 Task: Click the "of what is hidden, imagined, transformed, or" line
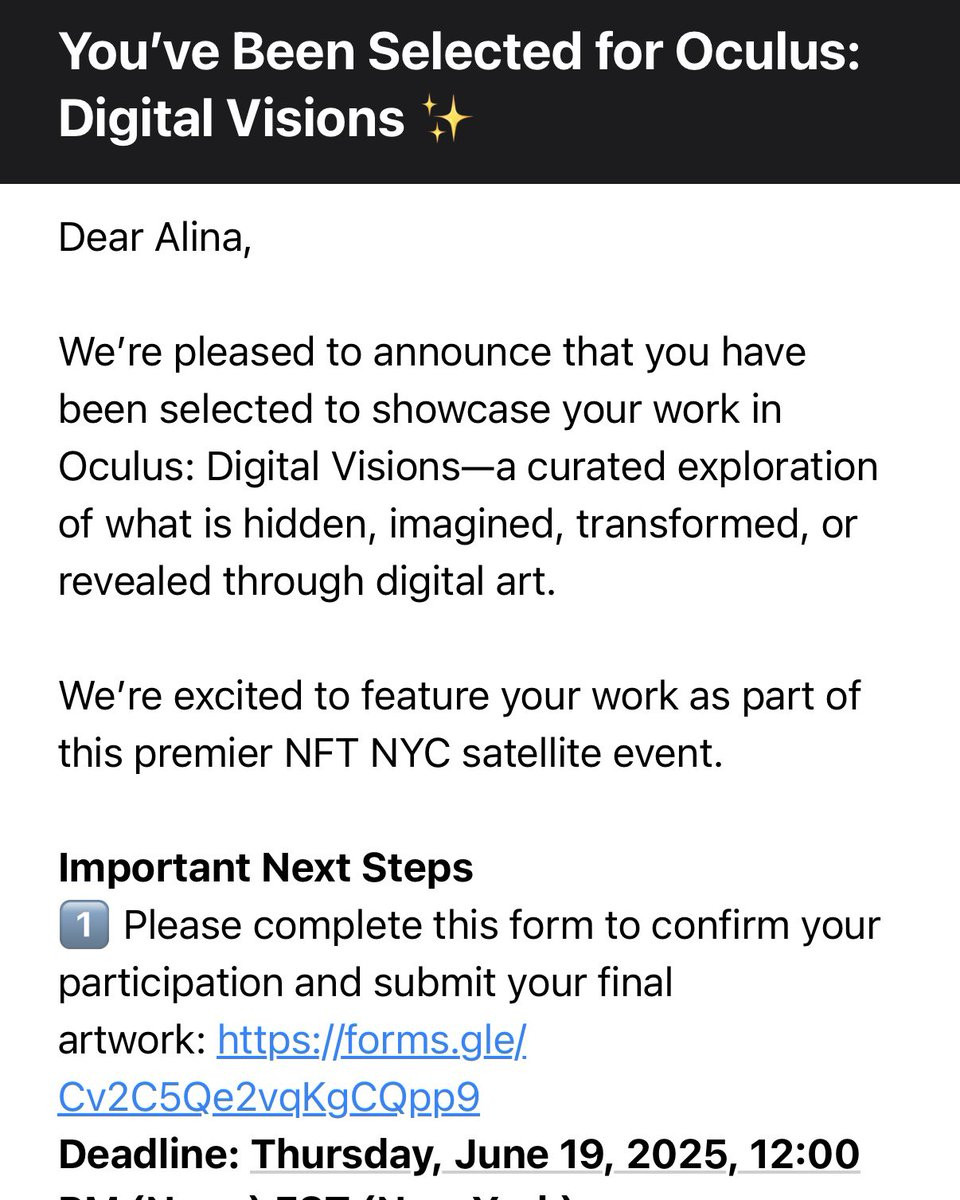click(x=458, y=524)
